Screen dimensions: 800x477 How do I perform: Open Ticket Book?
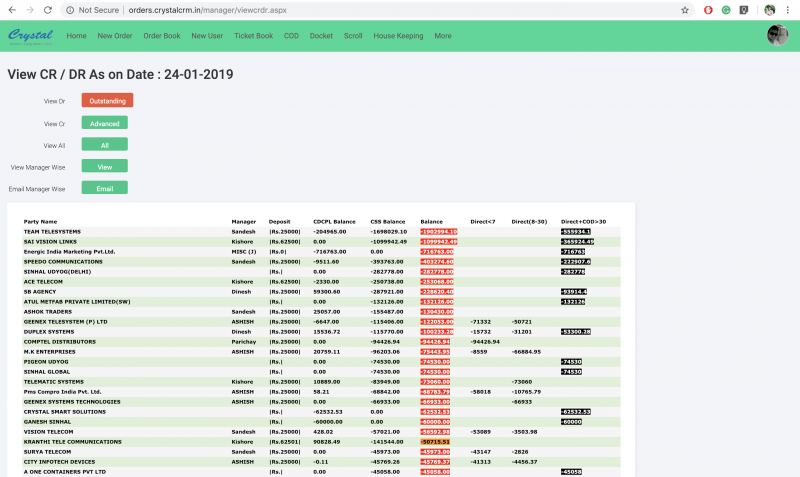(254, 36)
